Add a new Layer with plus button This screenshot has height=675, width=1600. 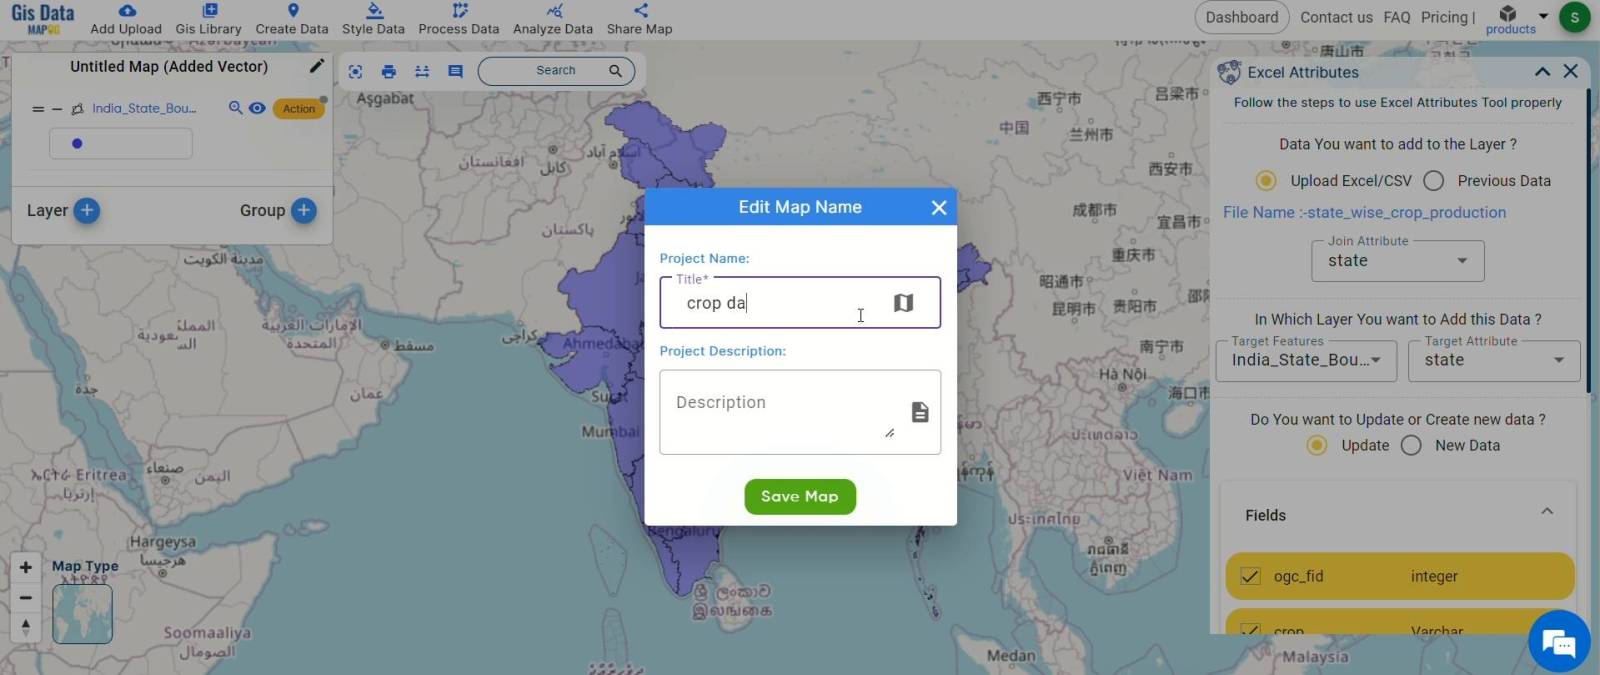87,210
